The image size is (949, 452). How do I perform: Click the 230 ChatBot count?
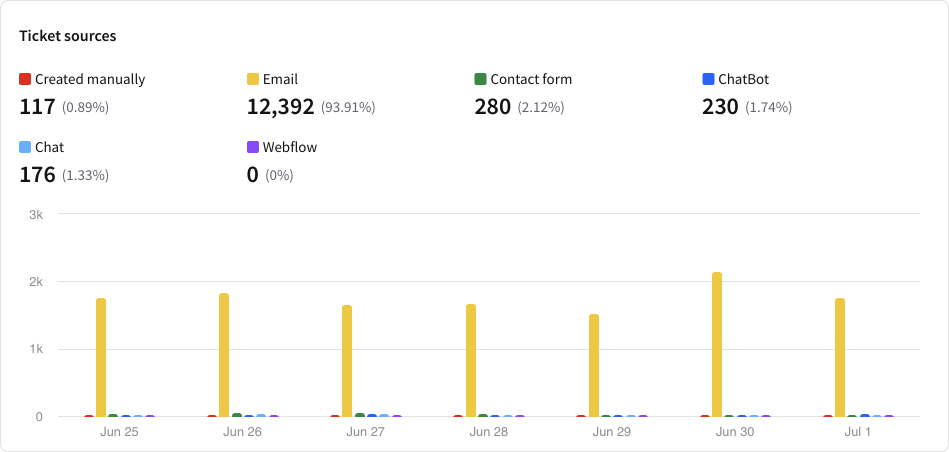[x=720, y=107]
